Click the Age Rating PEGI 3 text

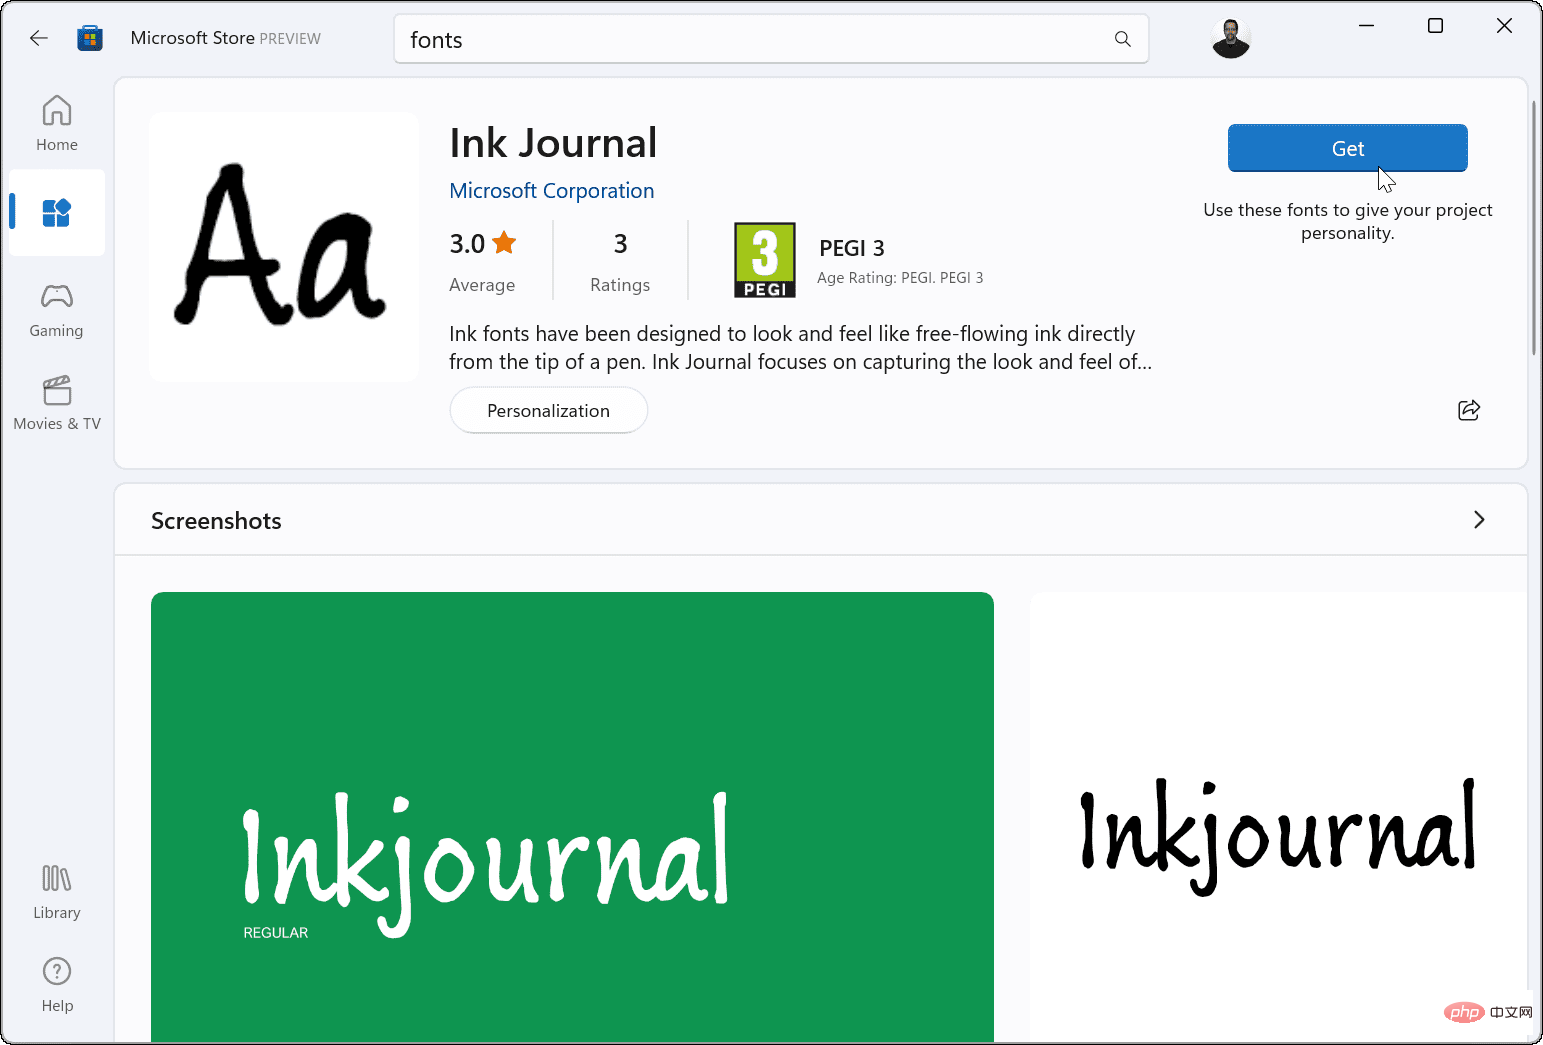(x=900, y=278)
